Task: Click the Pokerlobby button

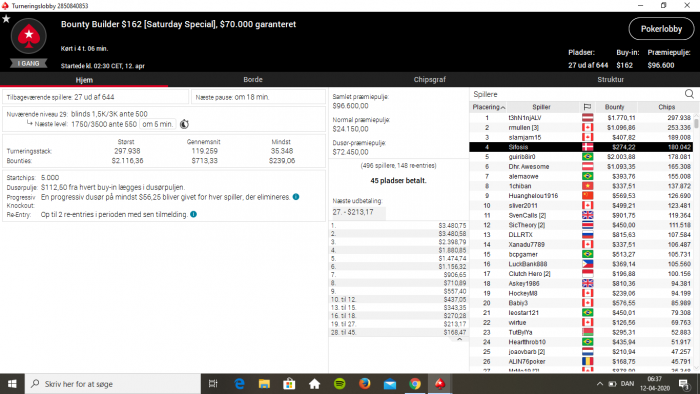Action: click(x=661, y=29)
